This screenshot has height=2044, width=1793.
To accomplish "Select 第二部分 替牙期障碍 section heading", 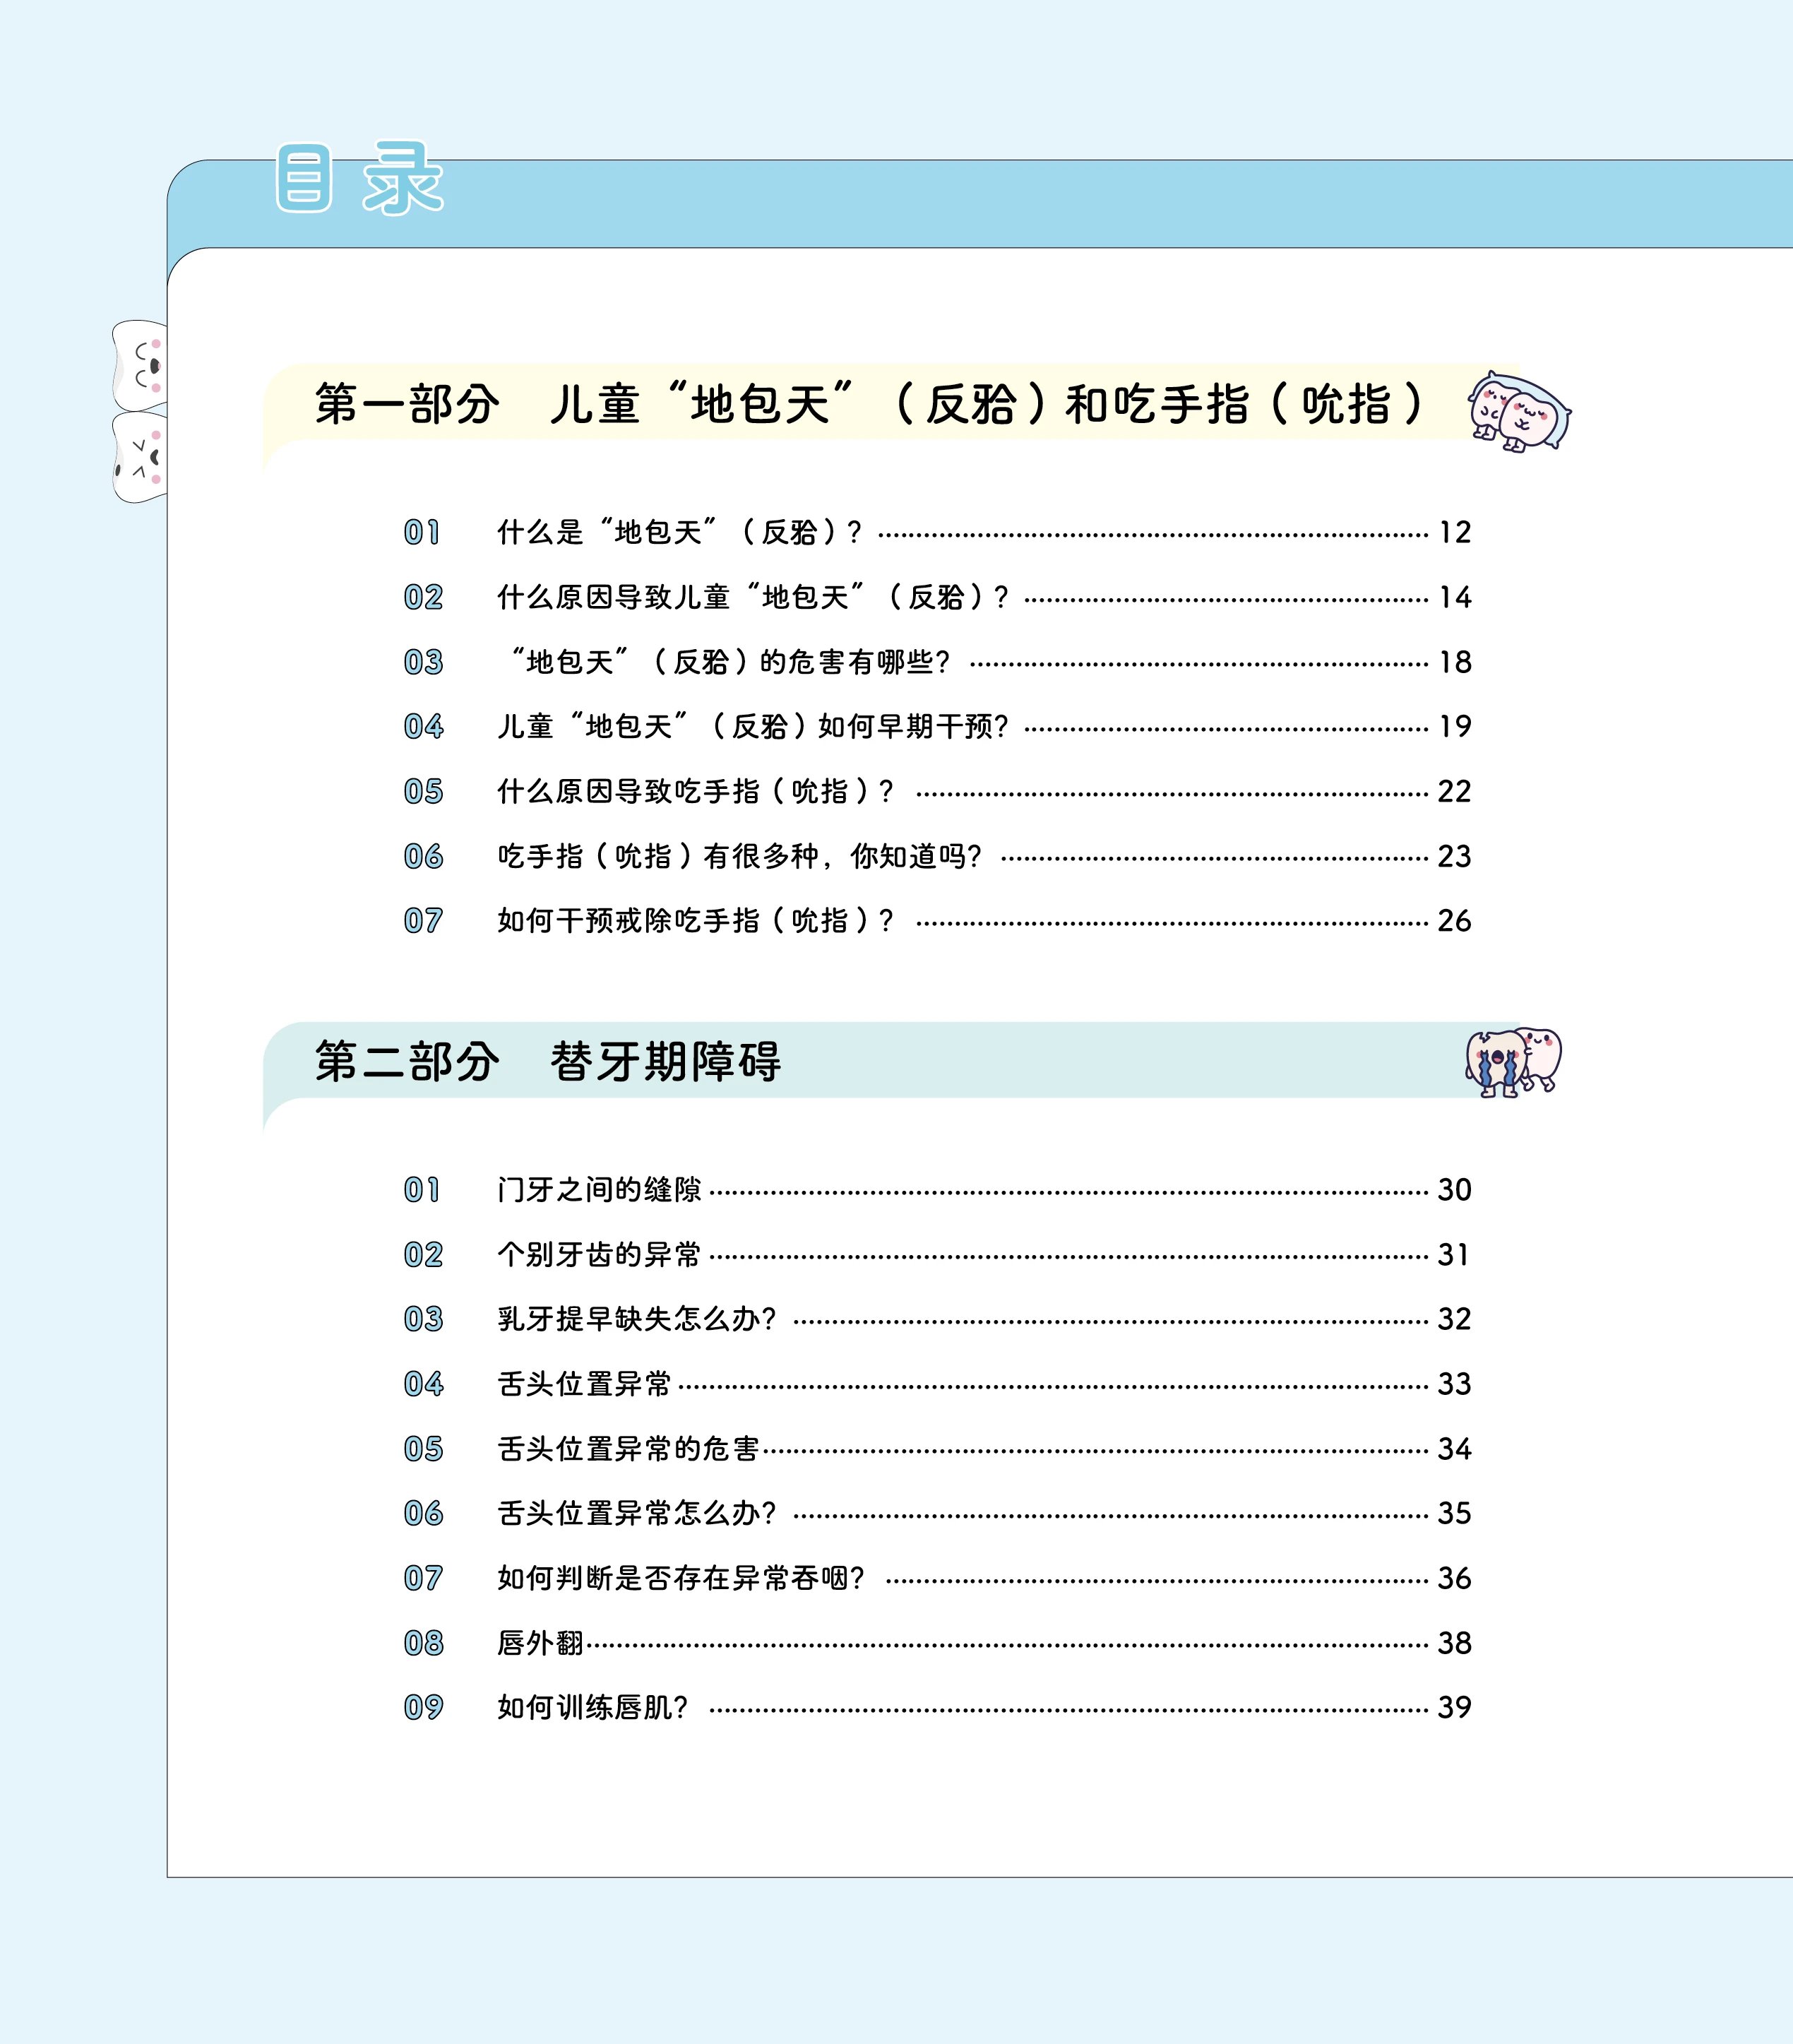I will point(547,1062).
